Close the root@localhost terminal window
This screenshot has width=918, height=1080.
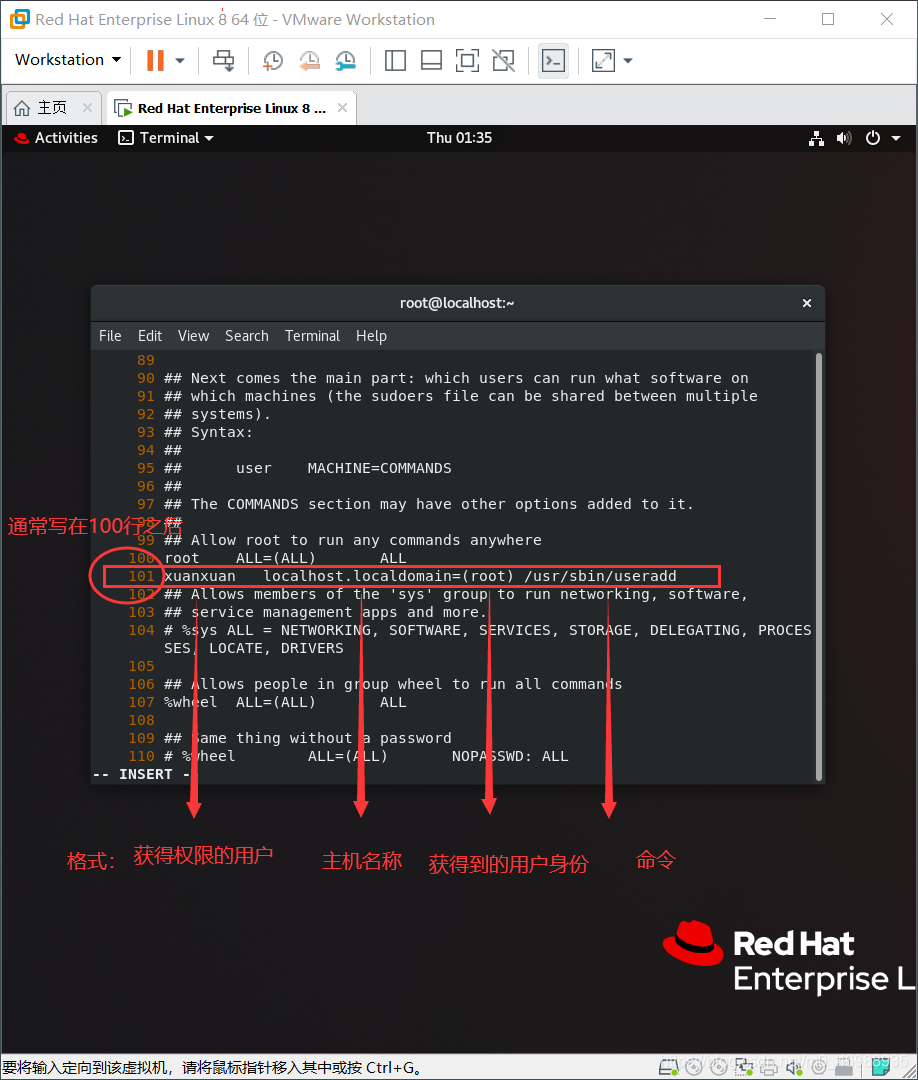click(x=806, y=303)
